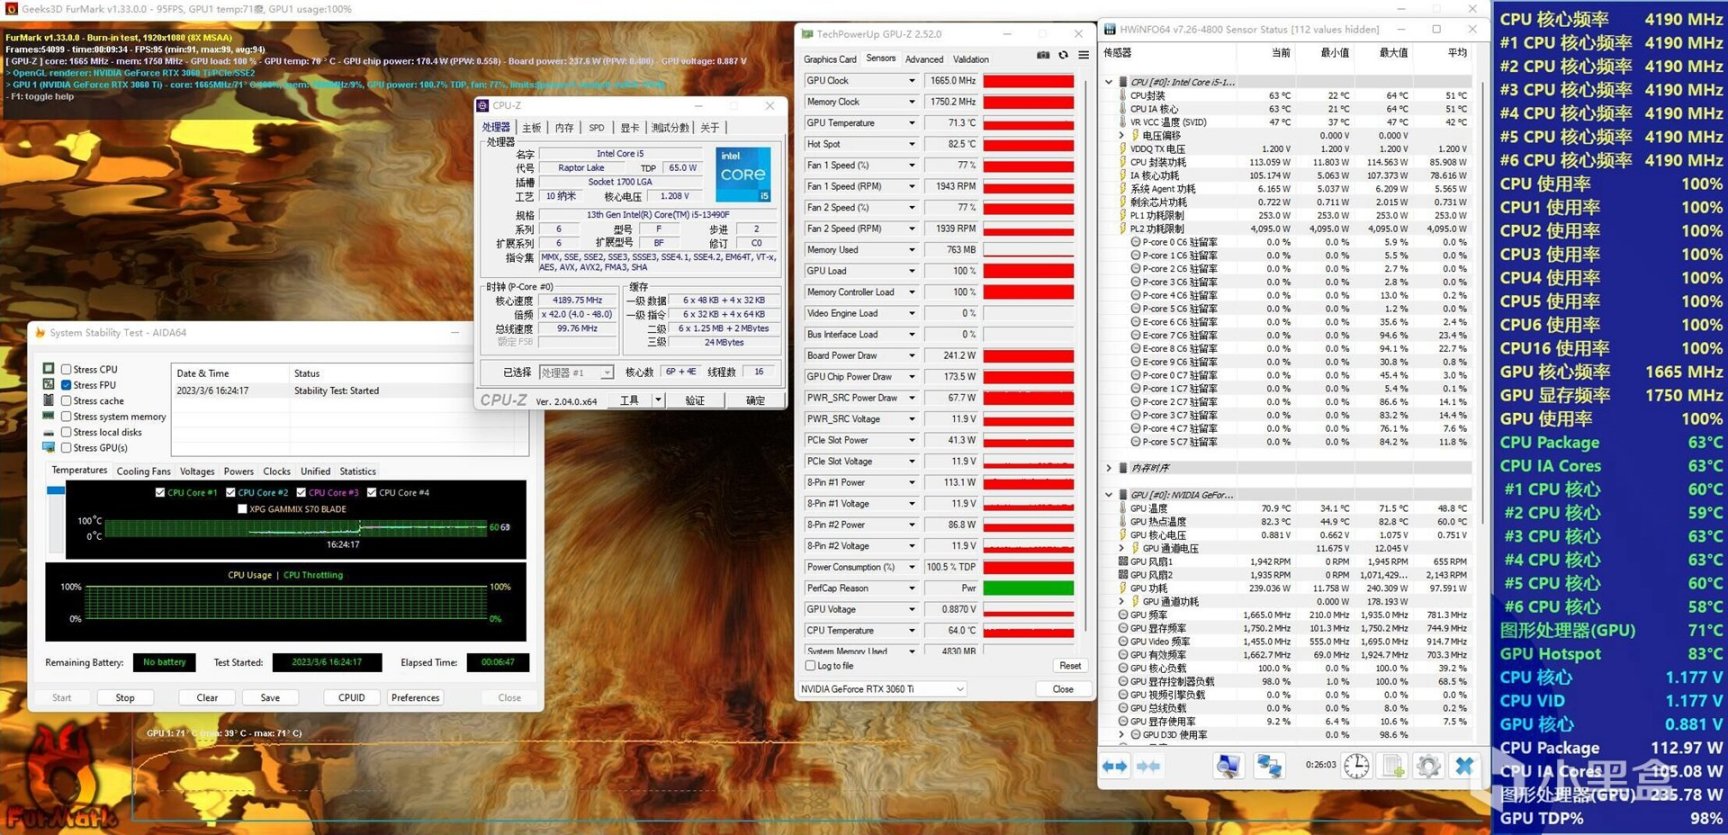
Task: Enable the Stress cache checkbox
Action: pyautogui.click(x=66, y=401)
